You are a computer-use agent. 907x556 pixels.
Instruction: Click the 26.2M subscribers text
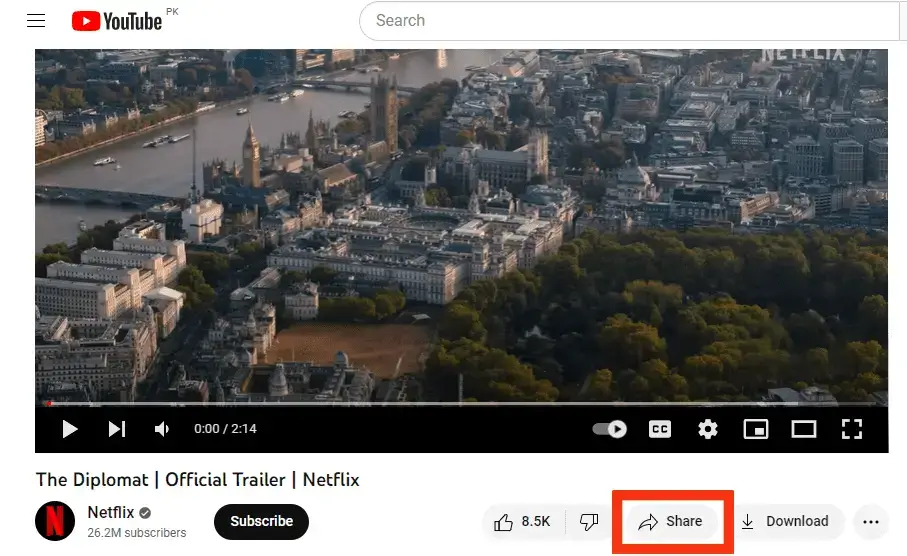click(137, 533)
